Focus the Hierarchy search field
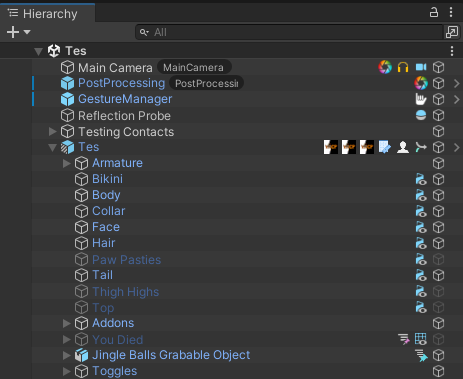 (x=289, y=32)
